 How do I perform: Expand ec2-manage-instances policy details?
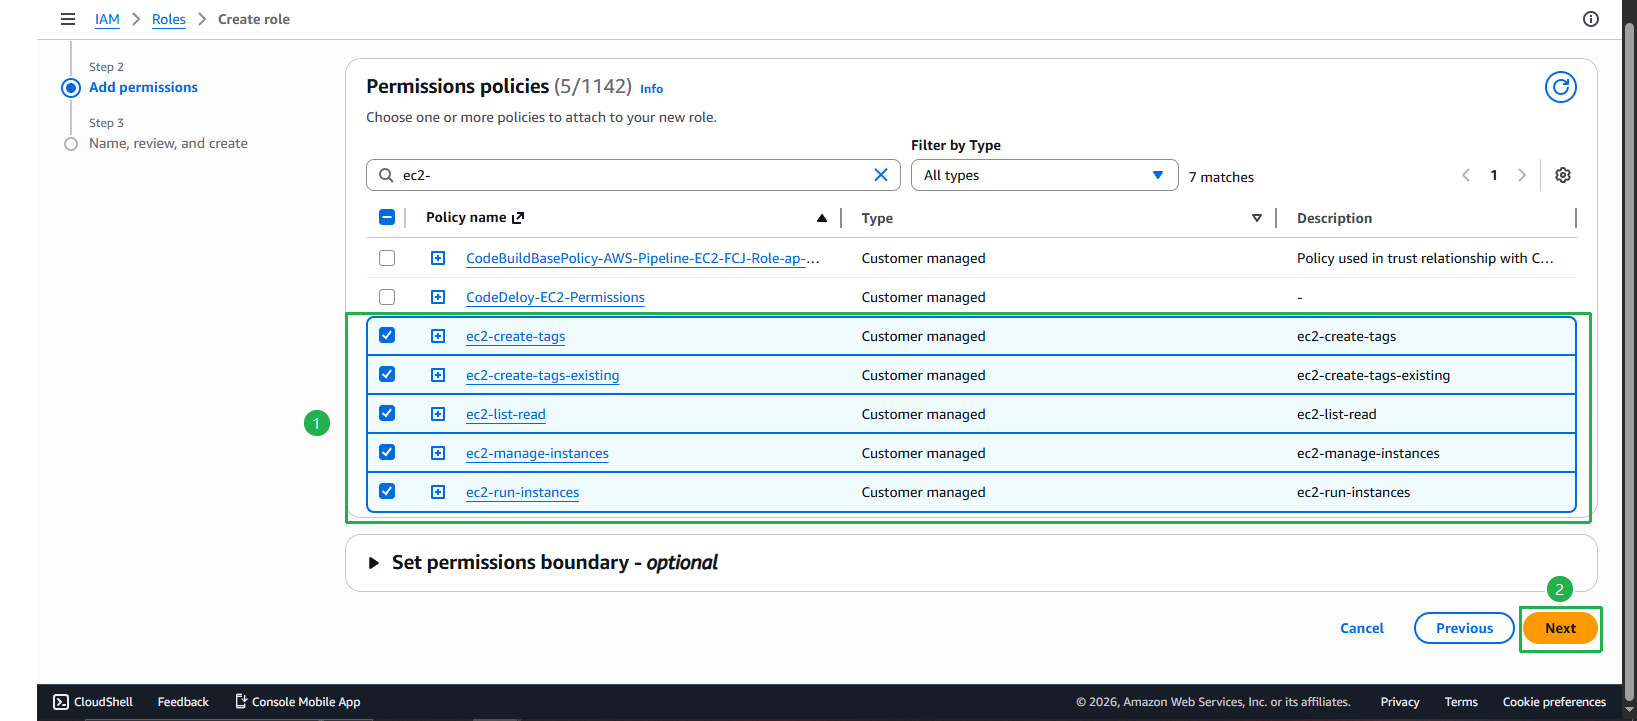(x=438, y=453)
